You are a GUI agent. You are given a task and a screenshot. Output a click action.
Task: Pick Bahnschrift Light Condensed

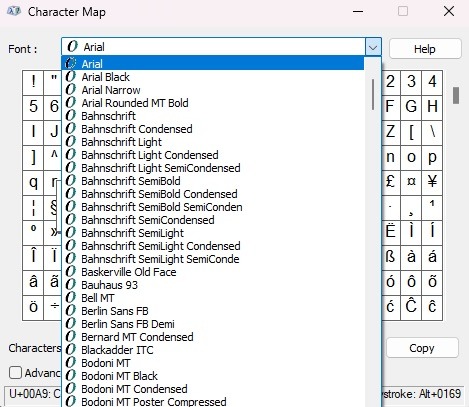click(x=213, y=155)
